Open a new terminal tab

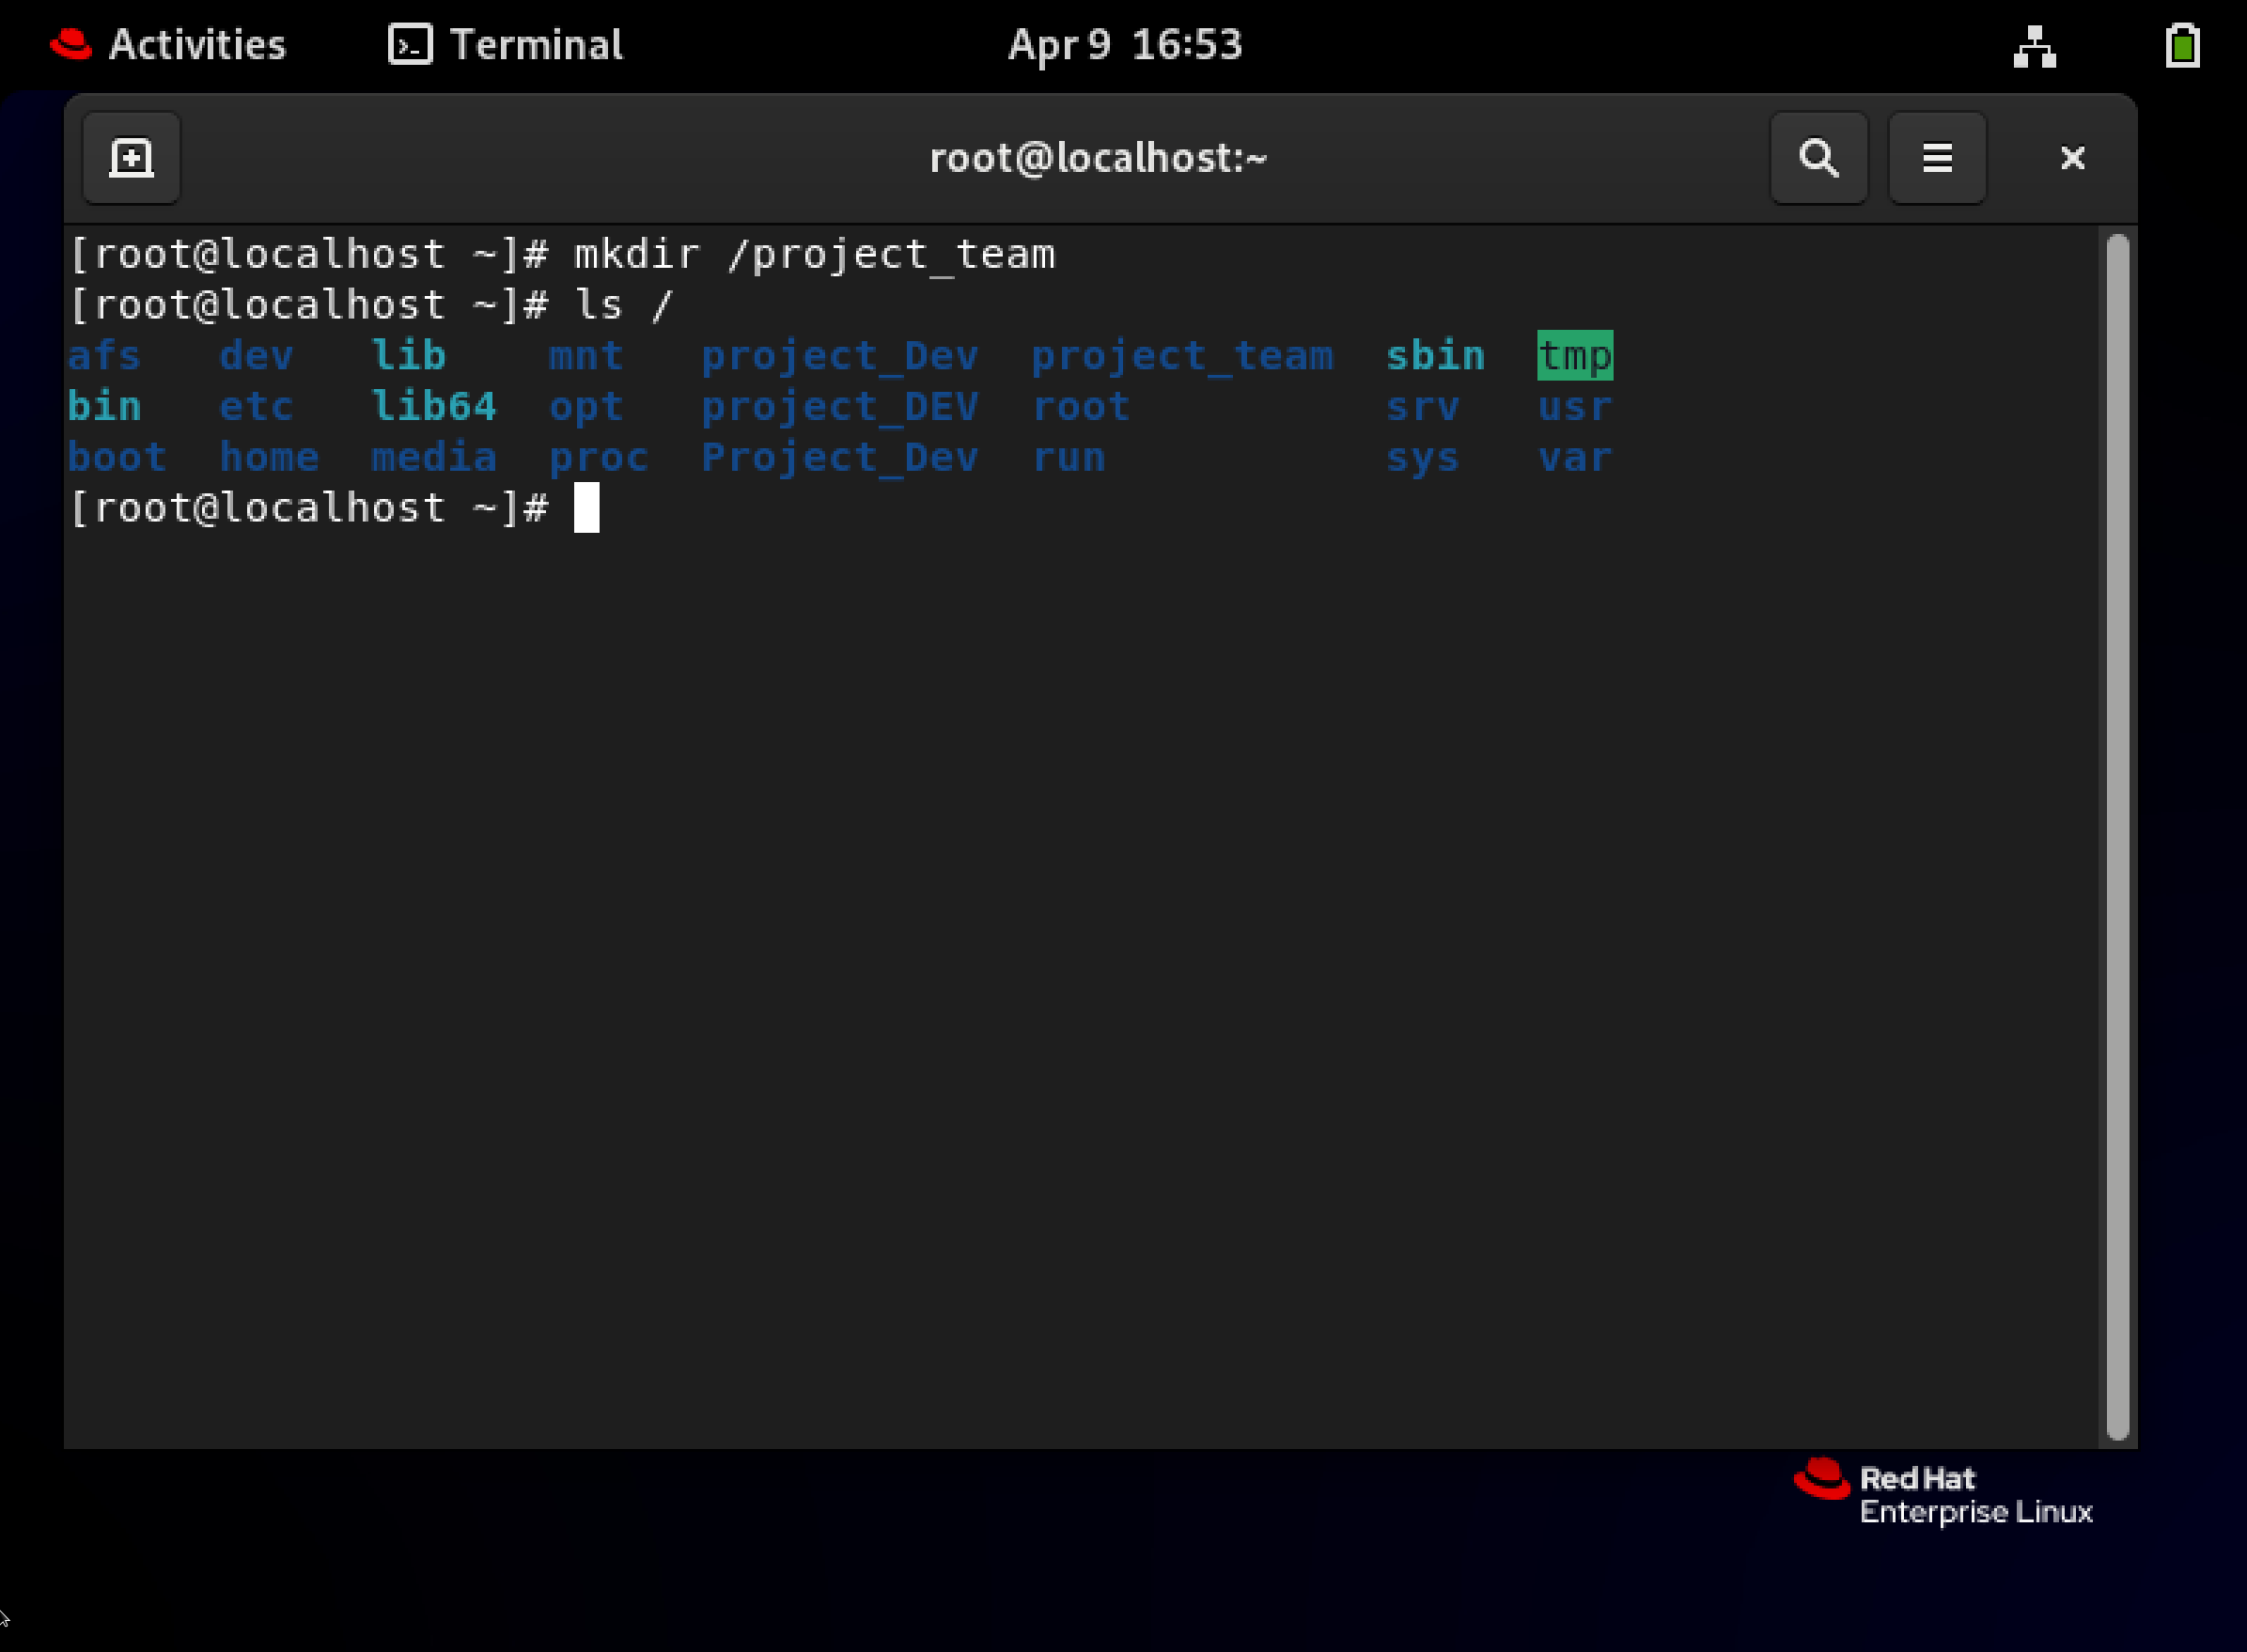click(131, 158)
